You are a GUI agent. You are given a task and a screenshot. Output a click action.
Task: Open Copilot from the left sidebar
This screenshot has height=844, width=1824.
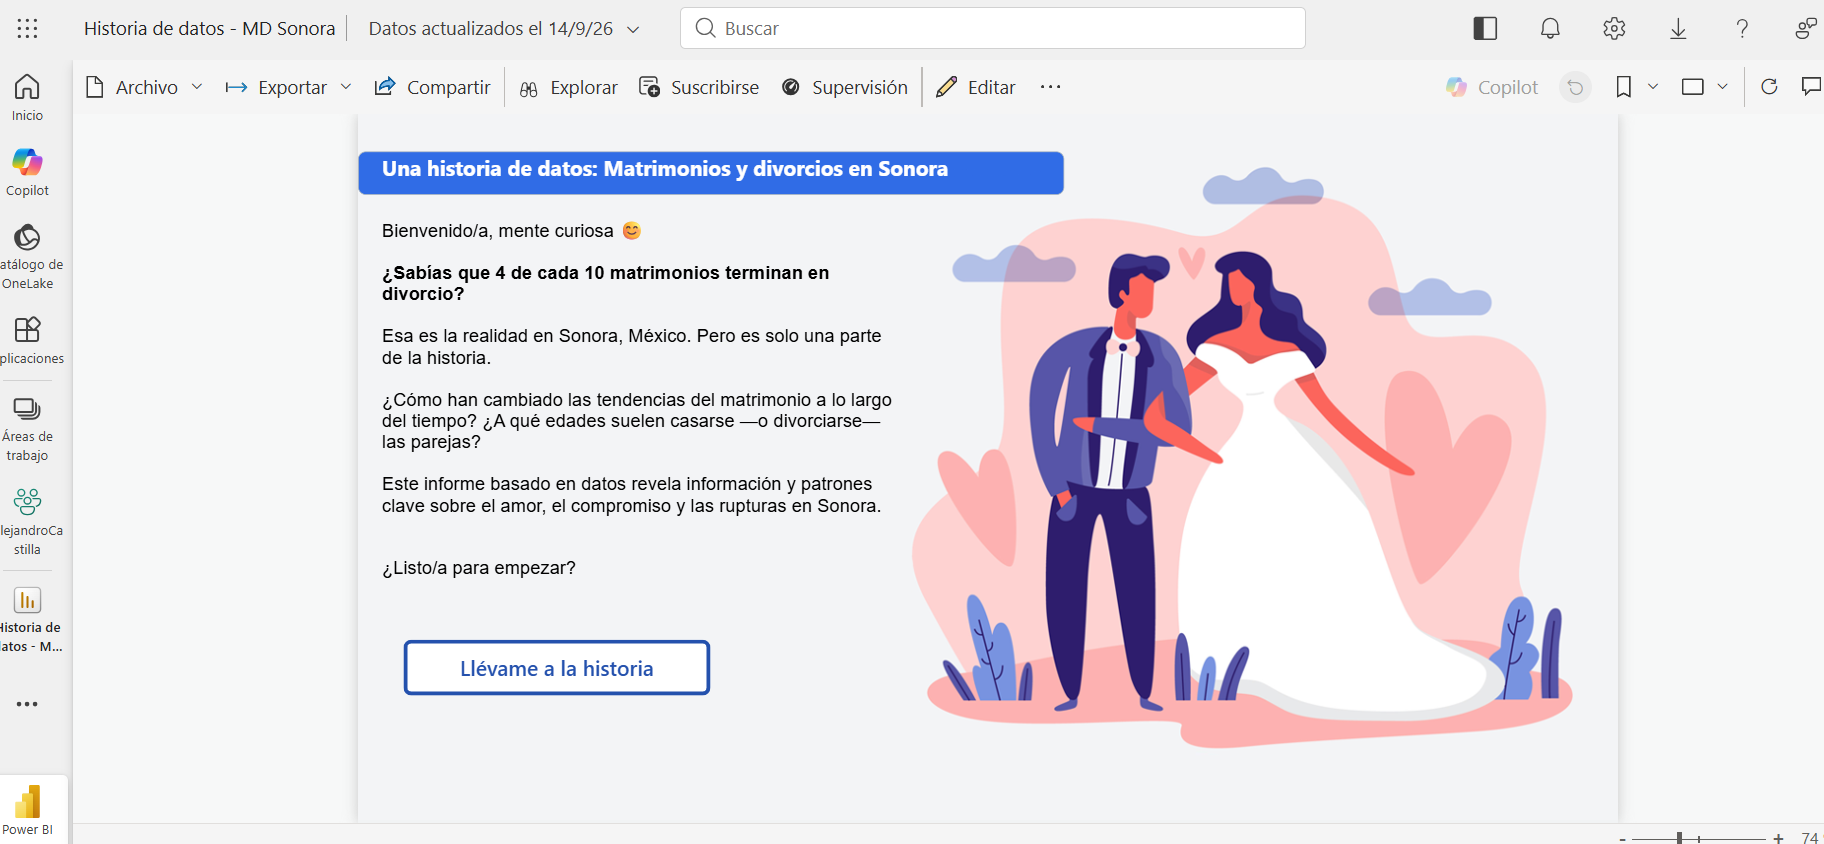[x=27, y=172]
